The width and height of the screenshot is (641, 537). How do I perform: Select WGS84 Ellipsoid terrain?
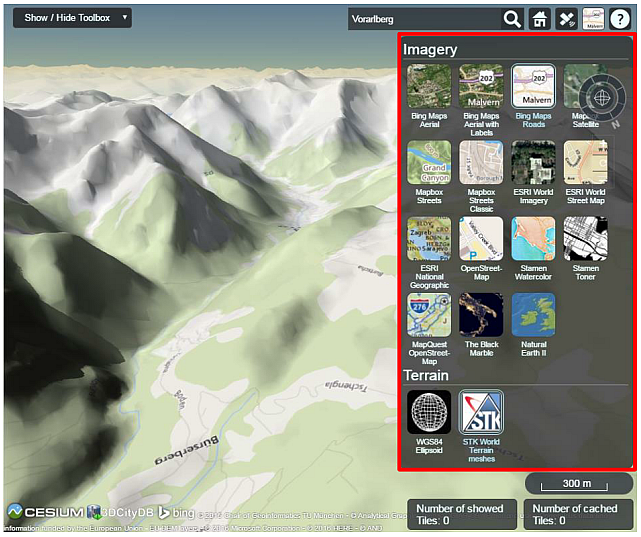tap(429, 412)
